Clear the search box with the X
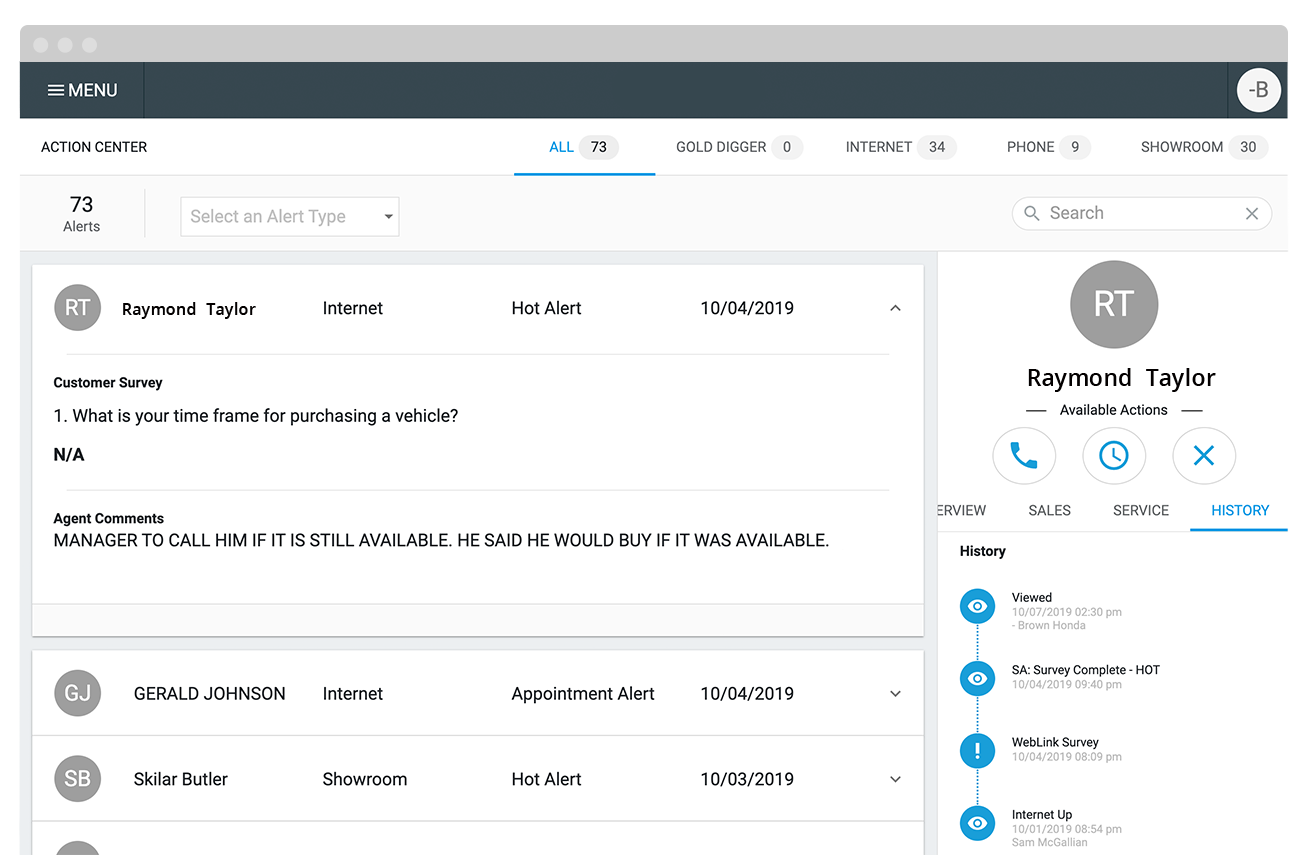The image size is (1315, 858). coord(1252,213)
